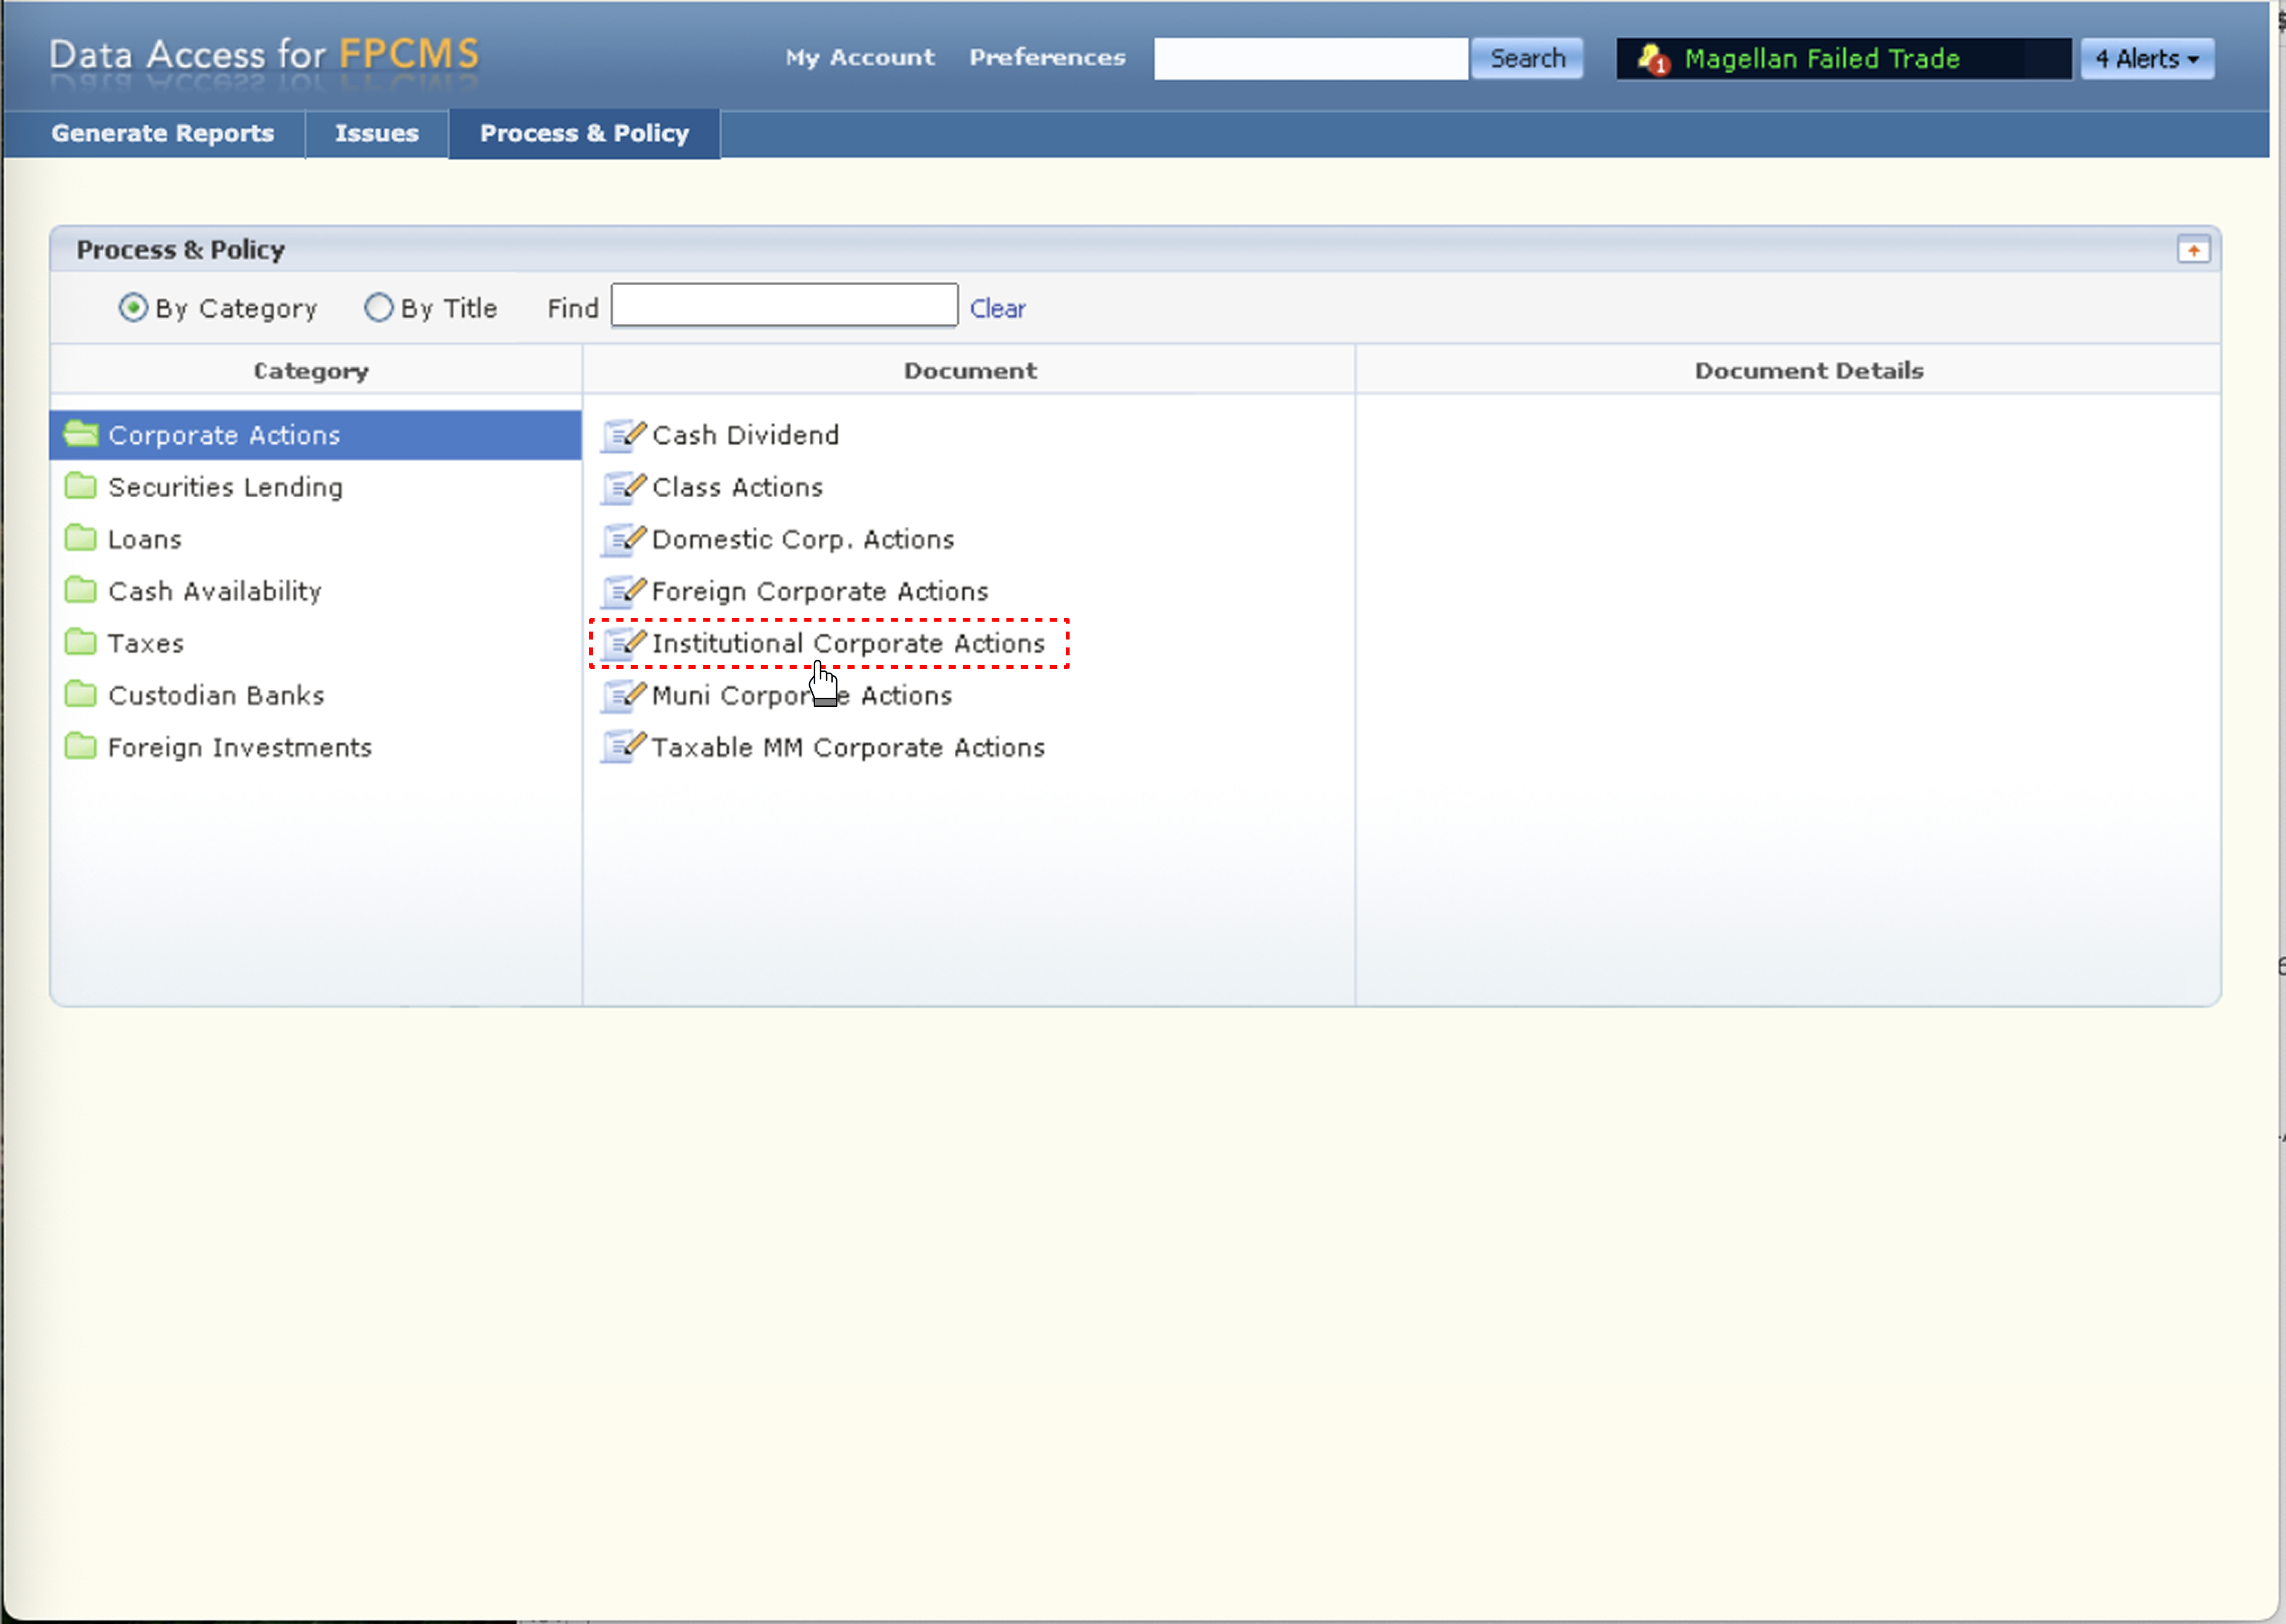Click the Class Actions document icon
The width and height of the screenshot is (2286, 1624).
623,487
